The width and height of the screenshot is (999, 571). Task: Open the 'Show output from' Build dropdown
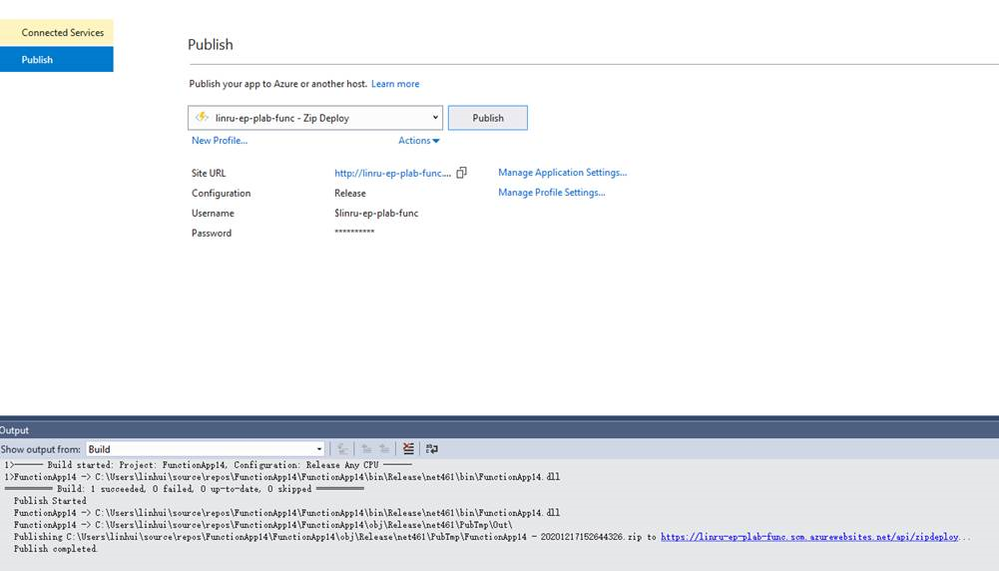(x=205, y=449)
